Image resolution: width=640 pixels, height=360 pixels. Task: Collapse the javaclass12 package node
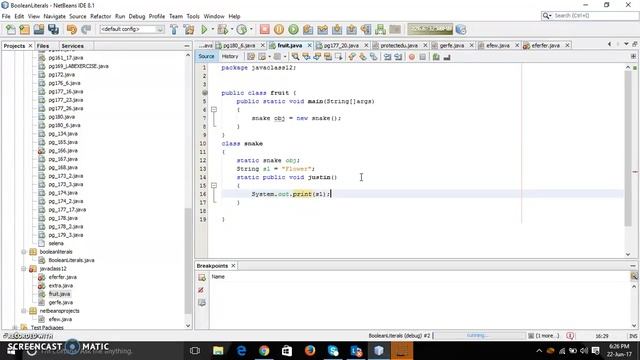[x=24, y=269]
